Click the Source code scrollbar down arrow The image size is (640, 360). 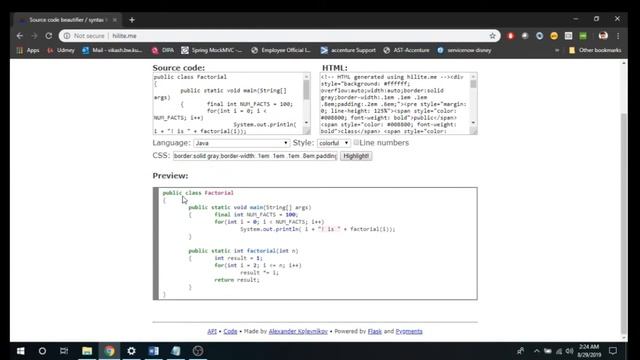307,123
